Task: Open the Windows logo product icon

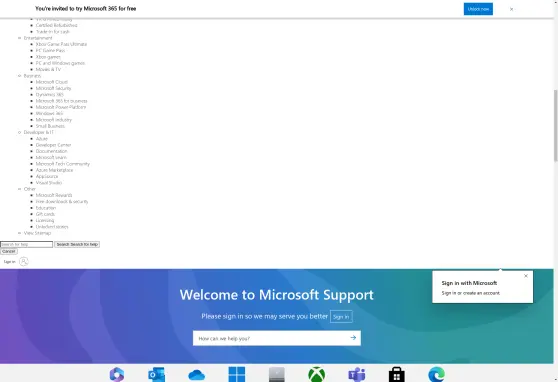Action: click(x=237, y=375)
